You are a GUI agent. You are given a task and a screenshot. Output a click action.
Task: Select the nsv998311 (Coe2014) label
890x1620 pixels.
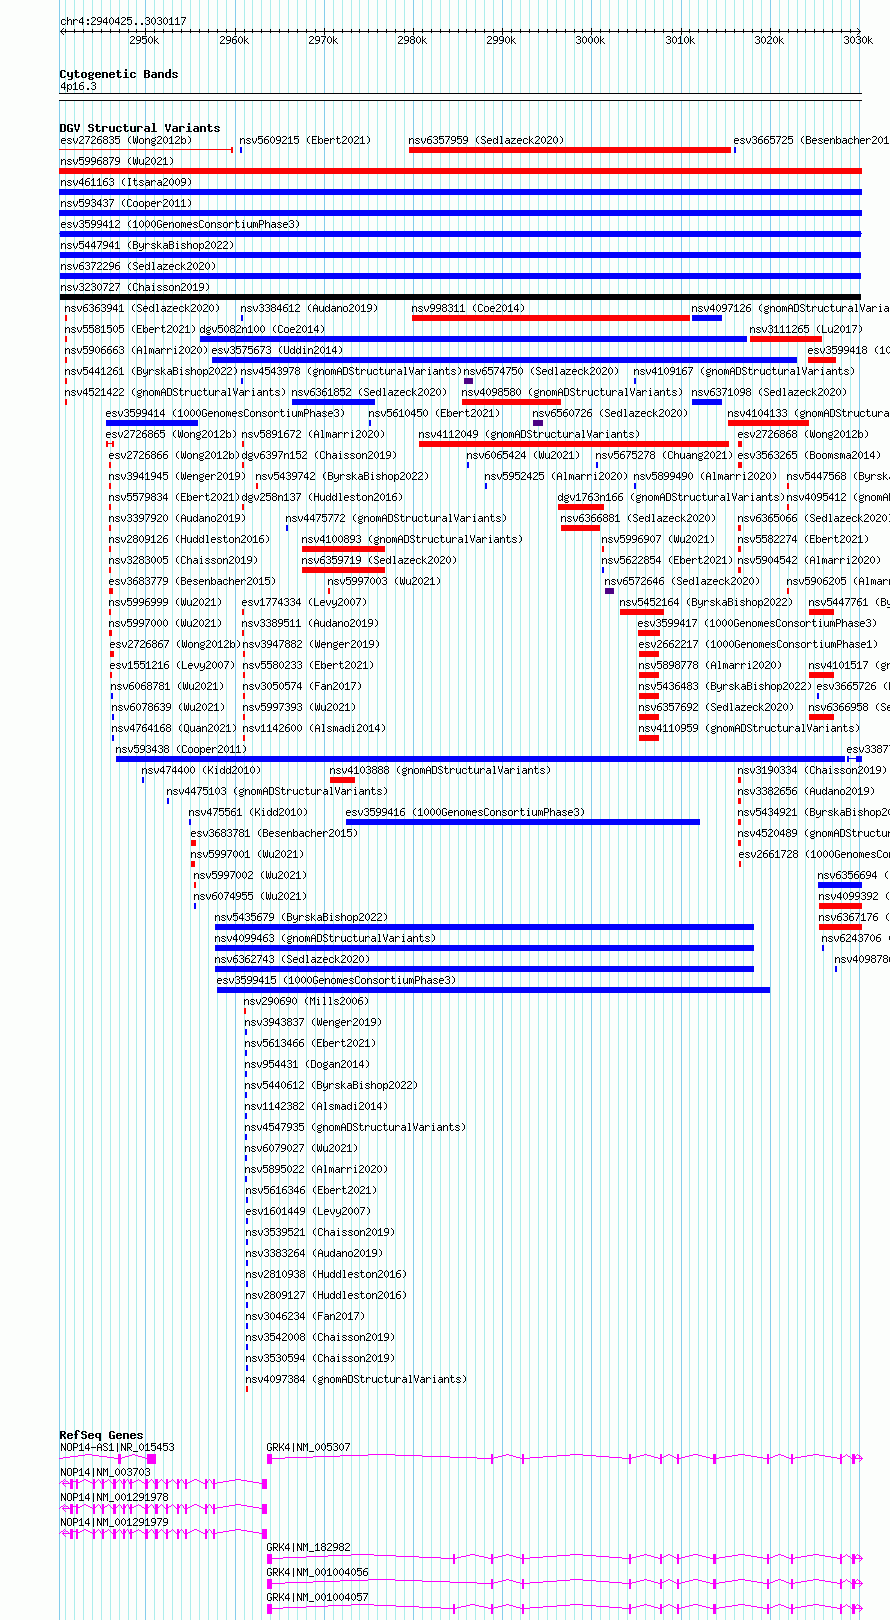(468, 309)
